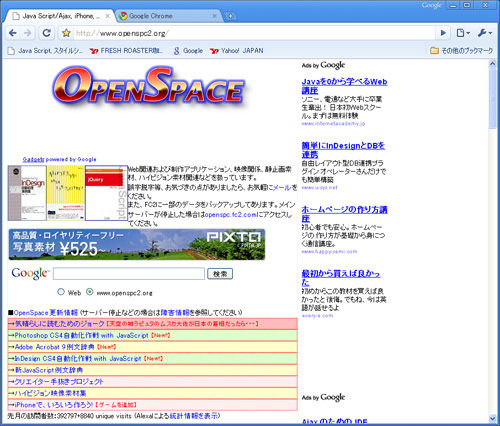Click the scrollbar down arrow
The height and width of the screenshot is (426, 500).
click(493, 418)
